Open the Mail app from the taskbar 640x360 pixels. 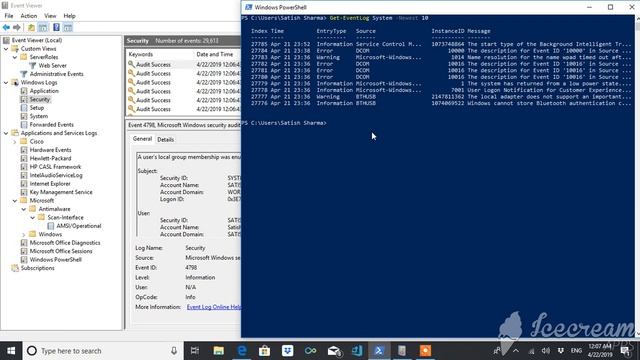[x=334, y=351]
